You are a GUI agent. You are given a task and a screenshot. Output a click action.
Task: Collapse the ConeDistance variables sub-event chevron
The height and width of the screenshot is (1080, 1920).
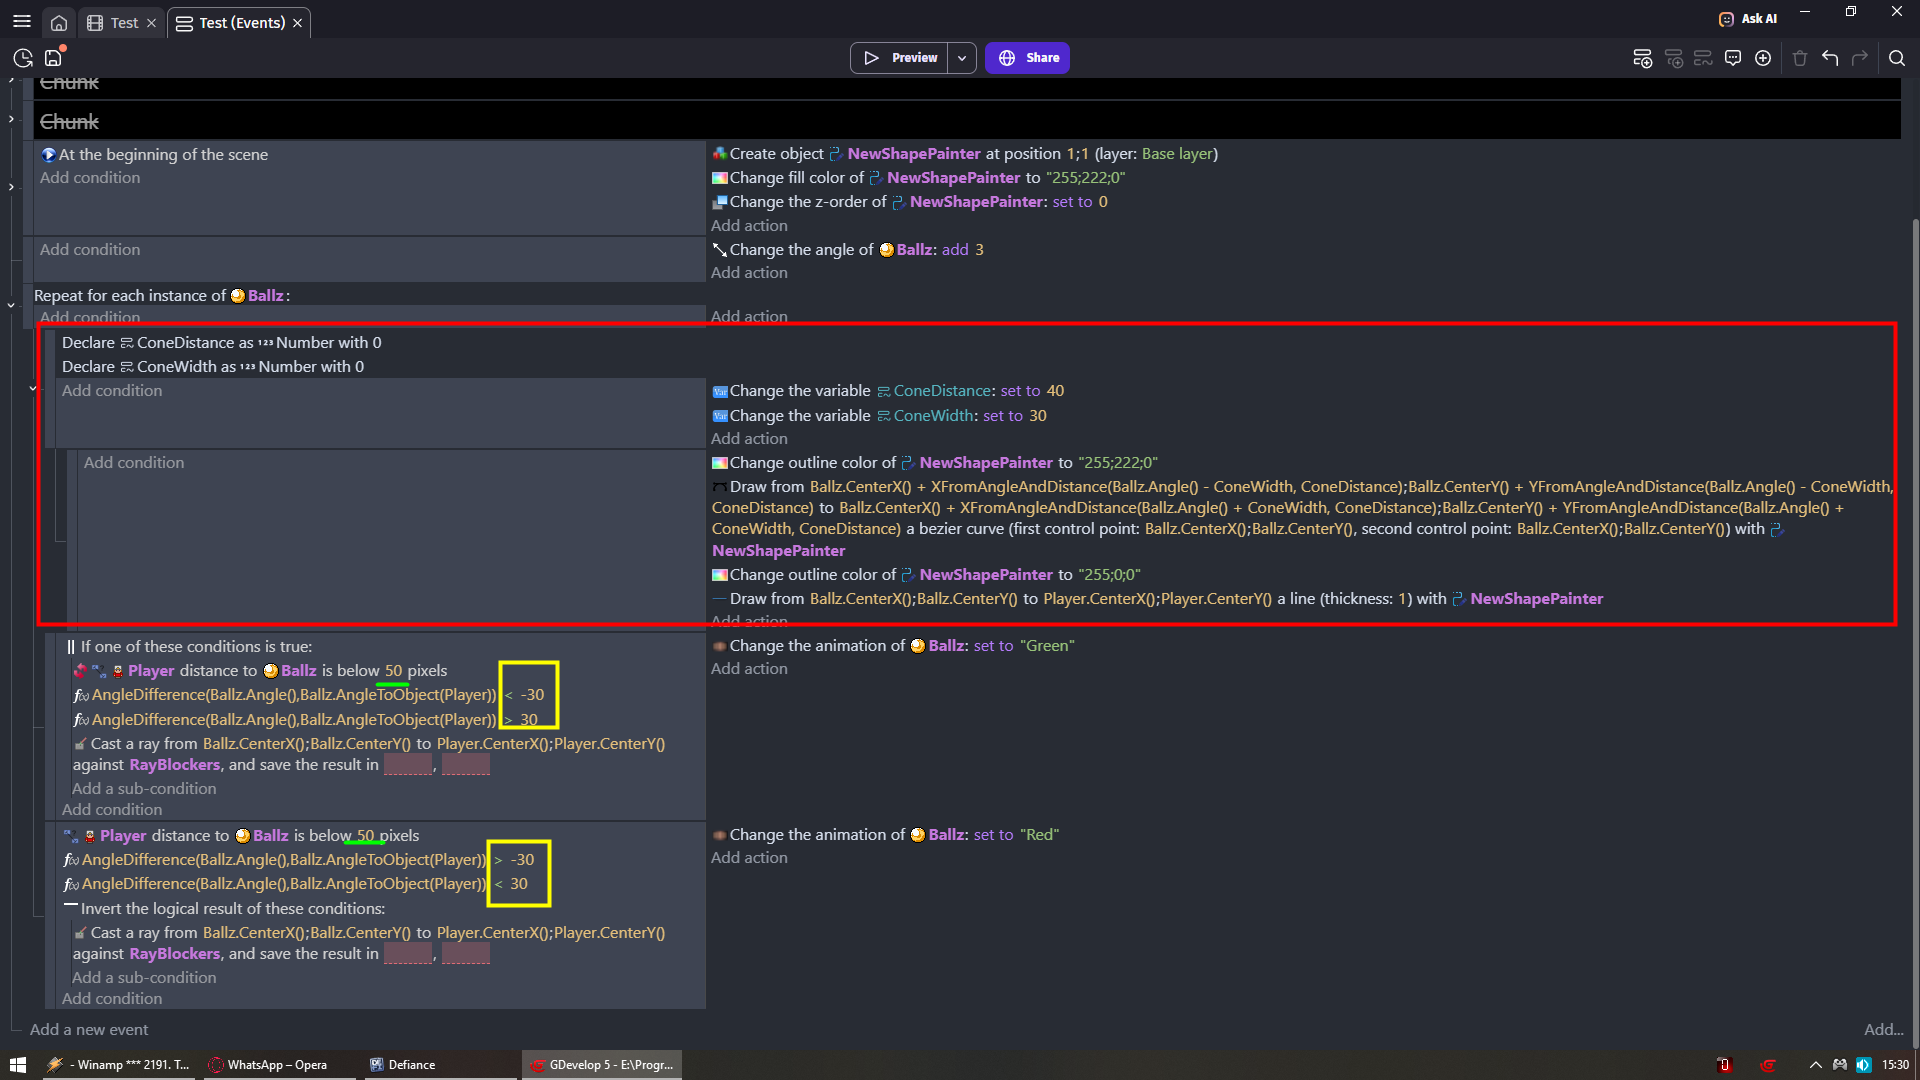pyautogui.click(x=33, y=388)
